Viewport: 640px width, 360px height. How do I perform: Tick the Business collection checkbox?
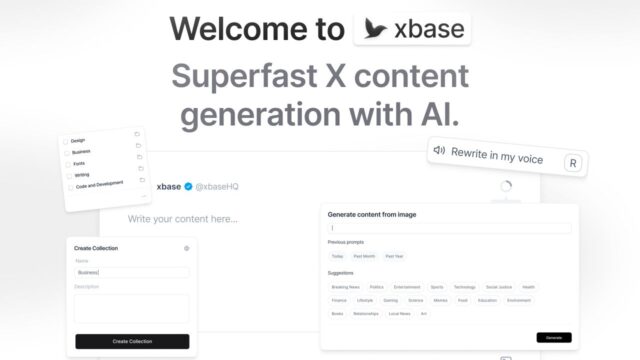point(67,153)
